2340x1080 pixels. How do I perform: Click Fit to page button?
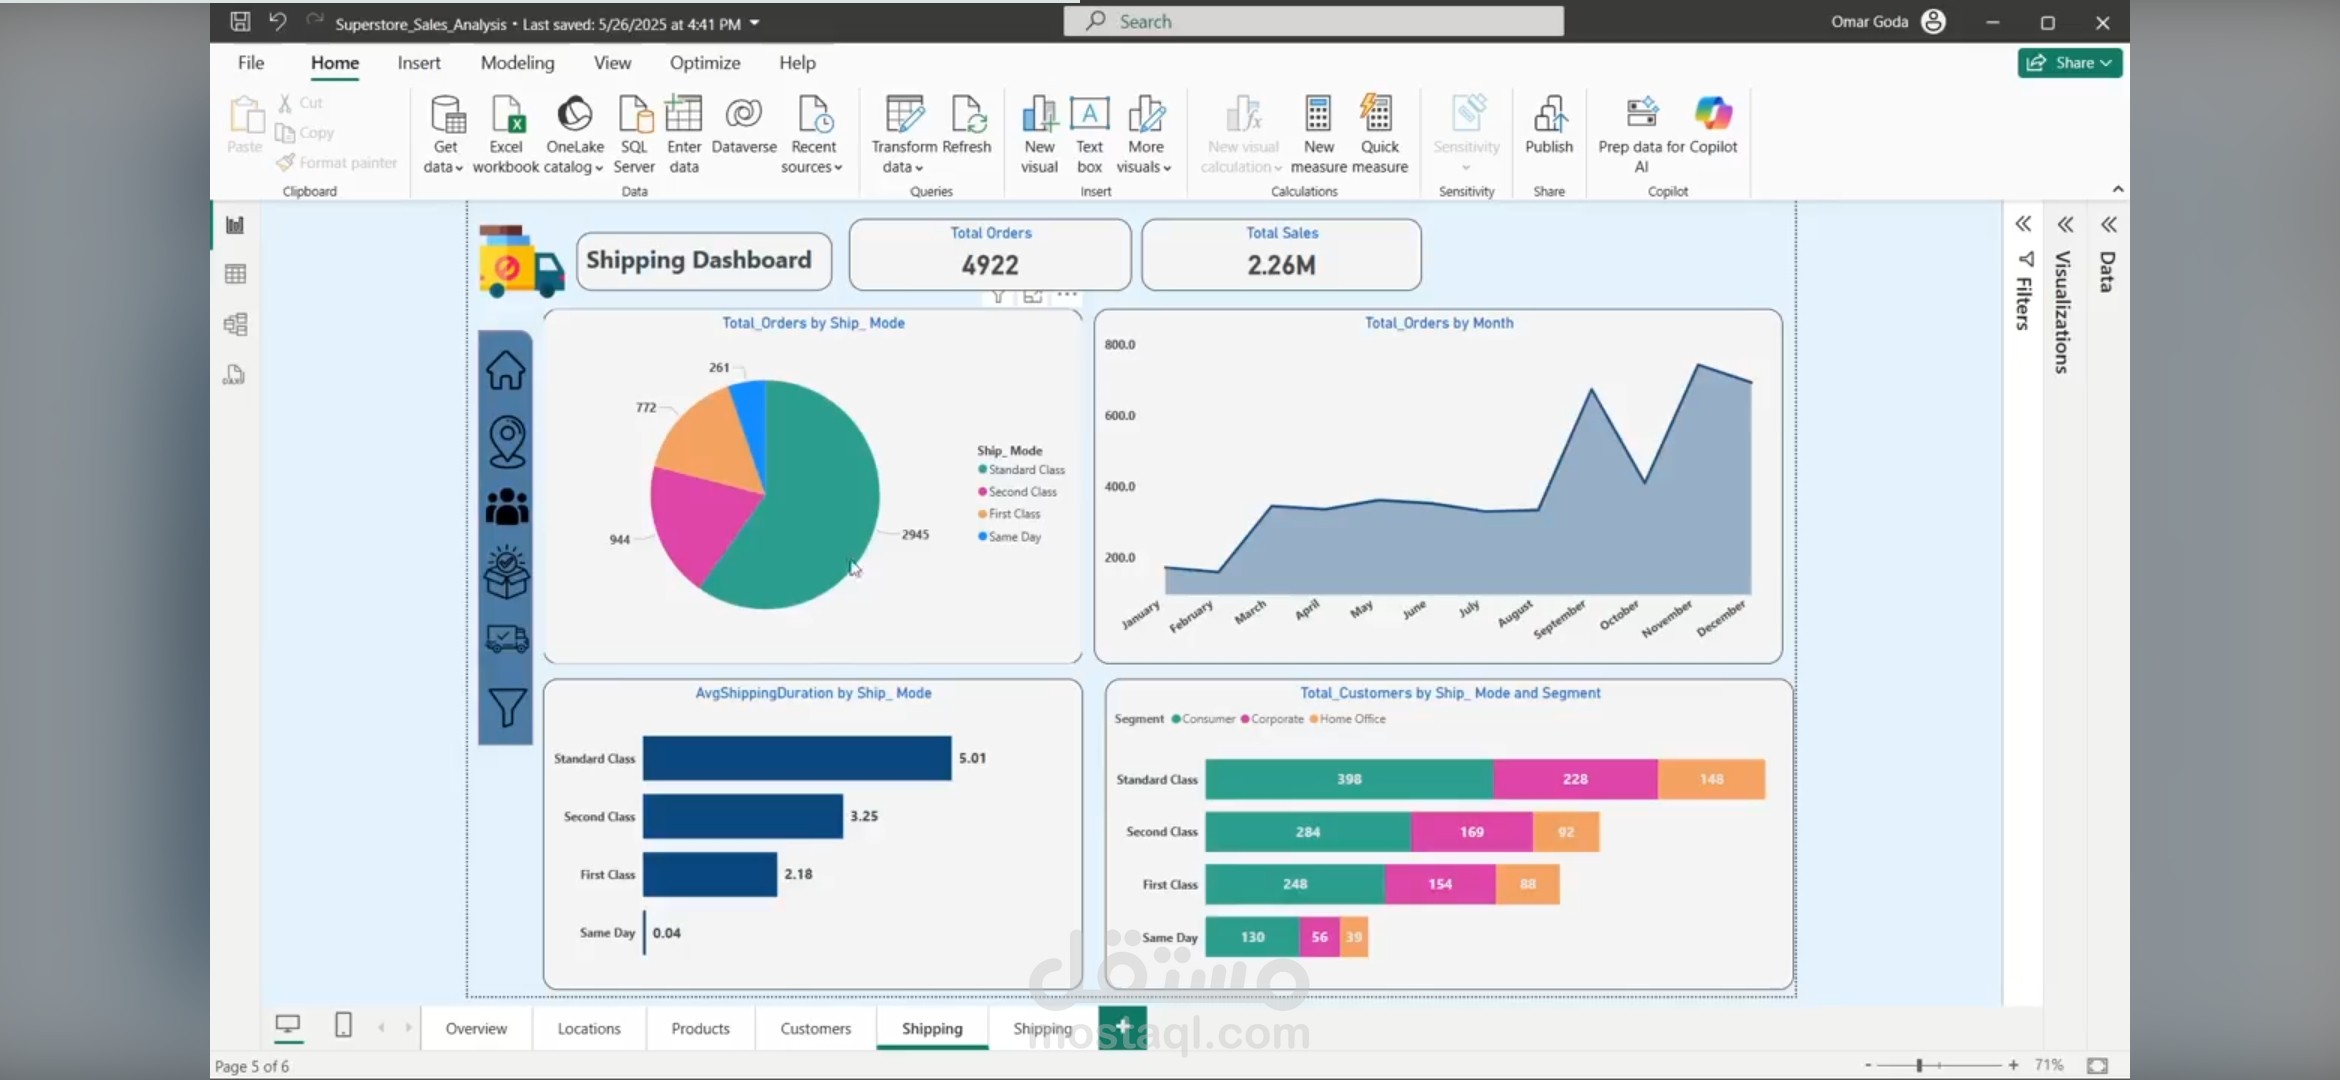coord(2098,1065)
